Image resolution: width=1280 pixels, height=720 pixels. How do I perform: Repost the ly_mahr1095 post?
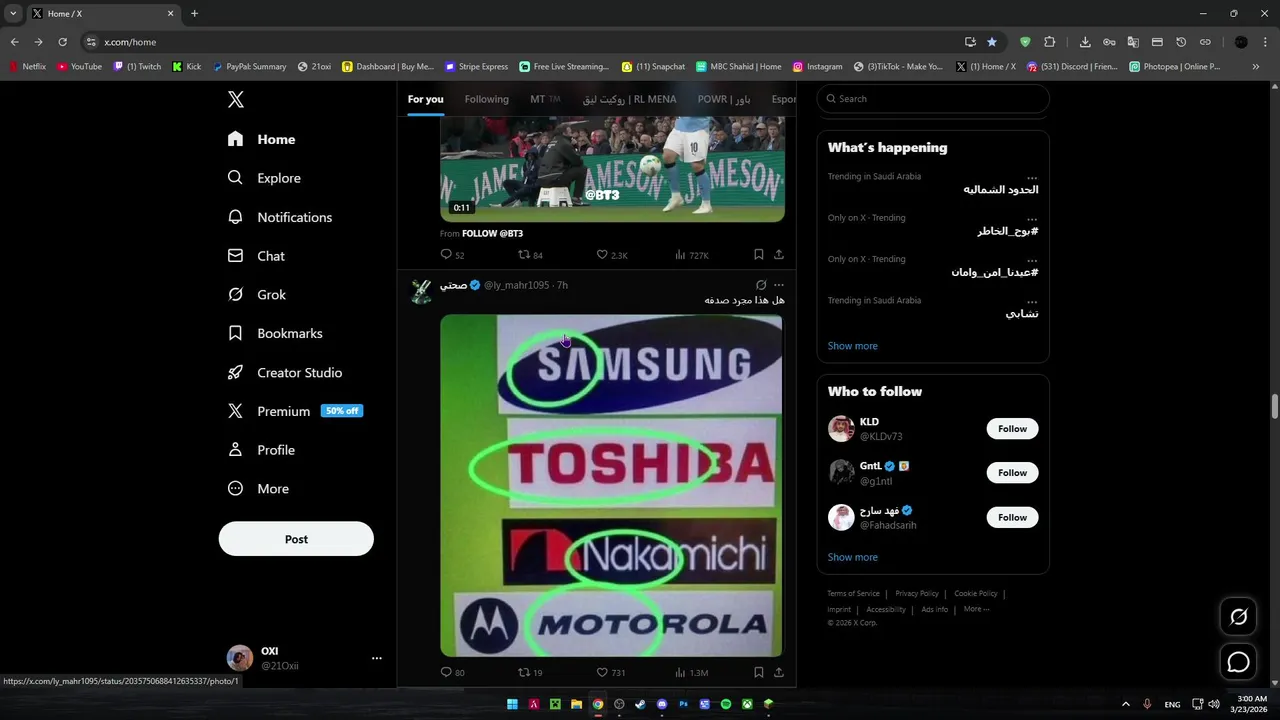pyautogui.click(x=530, y=673)
